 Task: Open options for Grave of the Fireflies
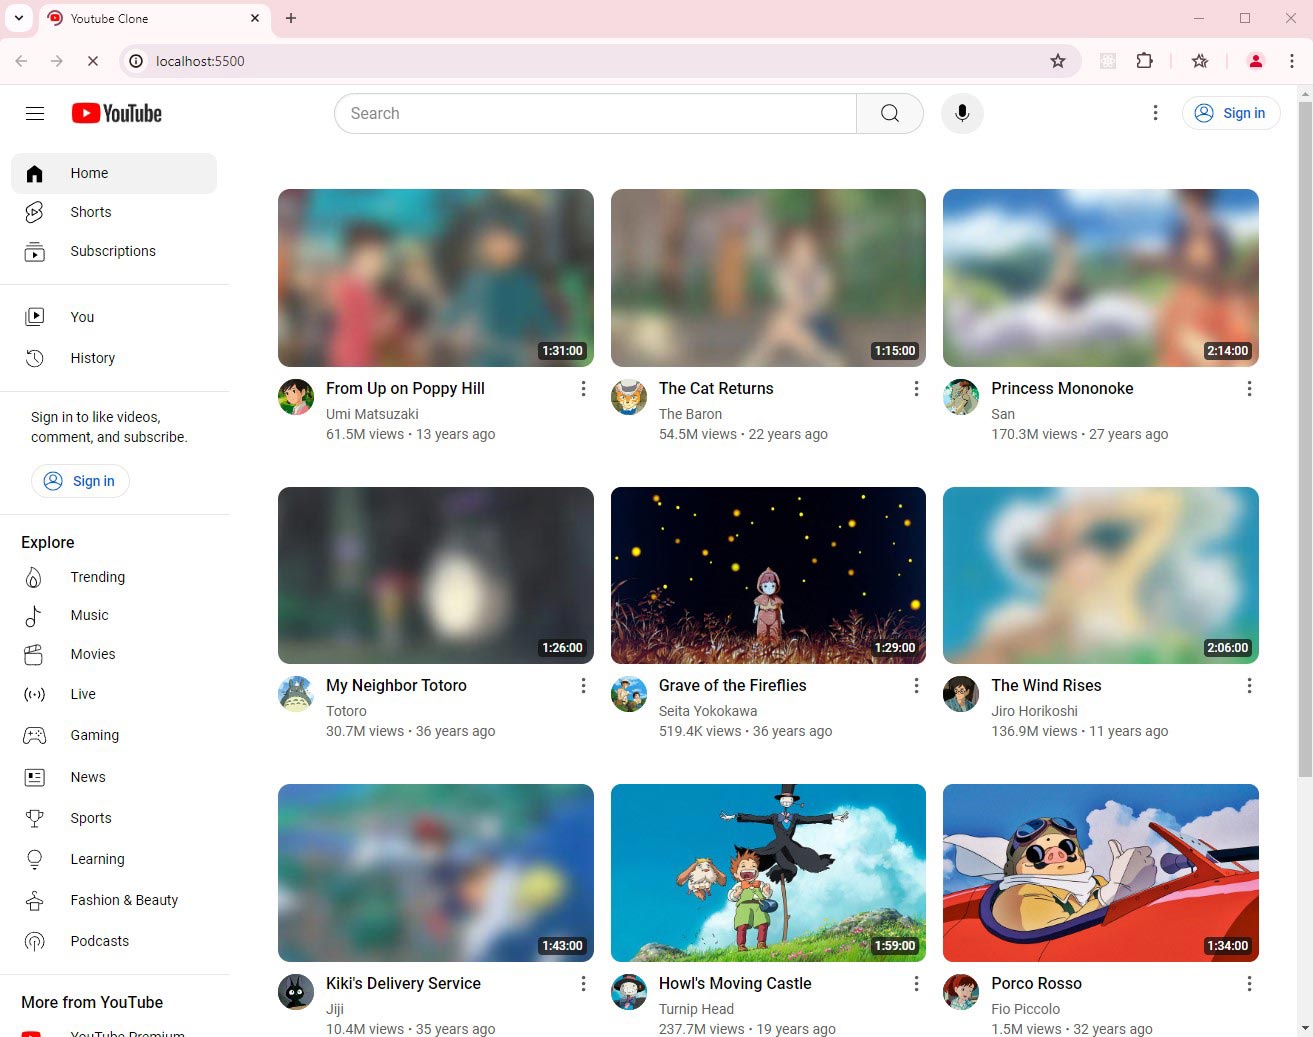(916, 685)
